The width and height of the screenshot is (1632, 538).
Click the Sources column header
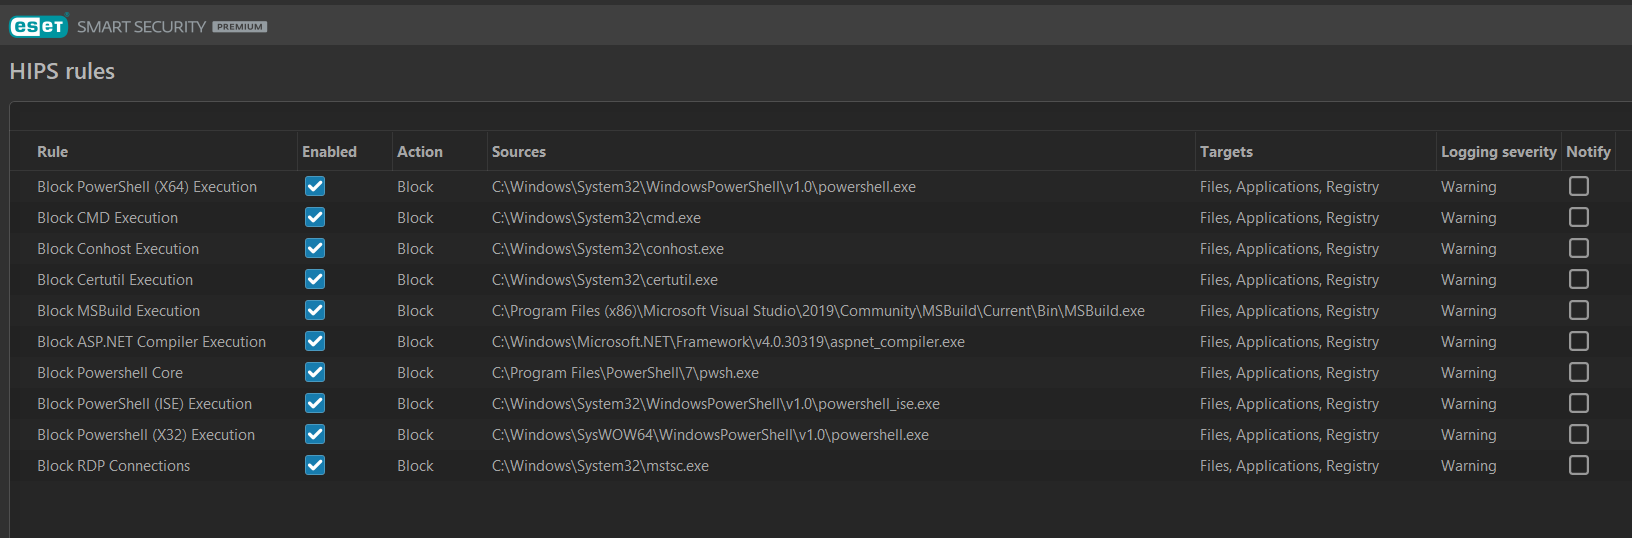coord(519,152)
